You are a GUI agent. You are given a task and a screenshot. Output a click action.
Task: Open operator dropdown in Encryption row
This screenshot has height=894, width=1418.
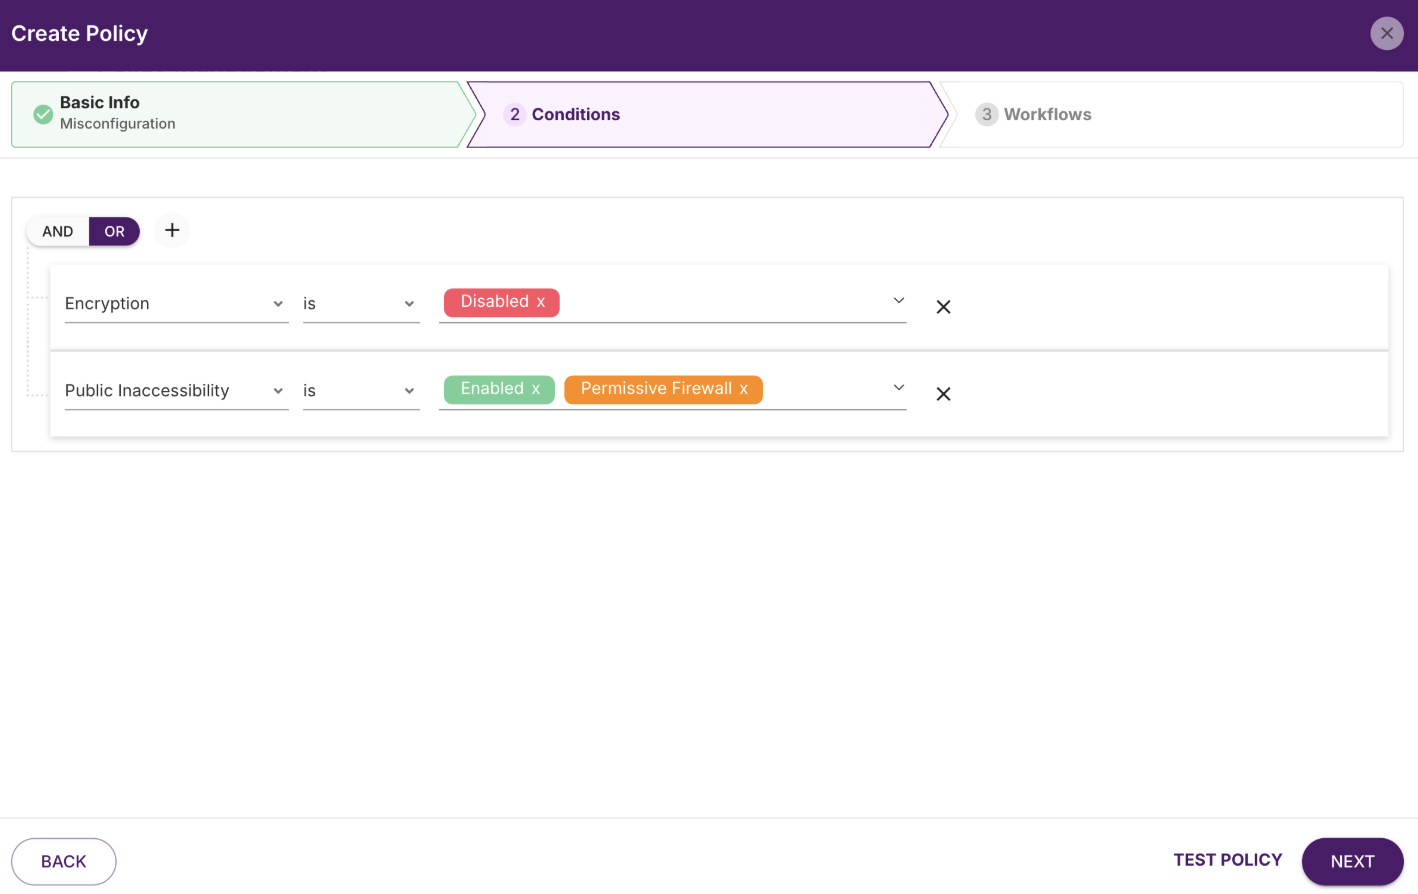(361, 304)
